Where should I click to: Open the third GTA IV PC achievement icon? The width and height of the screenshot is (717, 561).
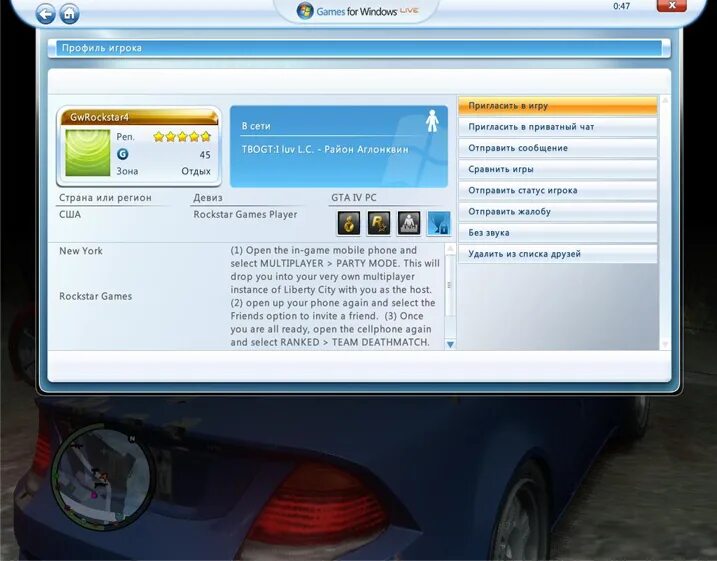coord(409,223)
